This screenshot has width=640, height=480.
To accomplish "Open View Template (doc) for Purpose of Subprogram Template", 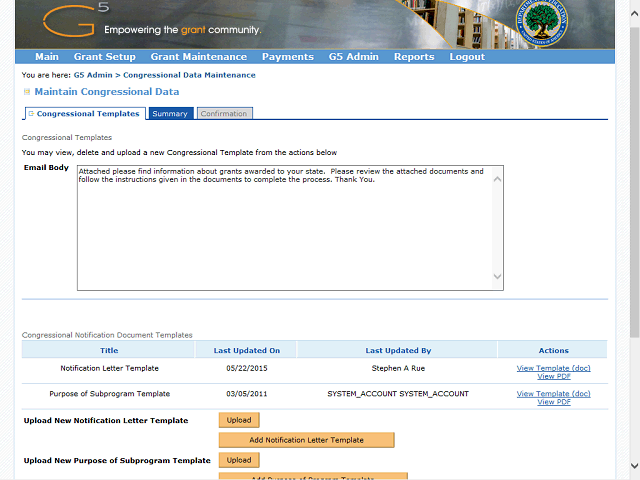I will [553, 394].
